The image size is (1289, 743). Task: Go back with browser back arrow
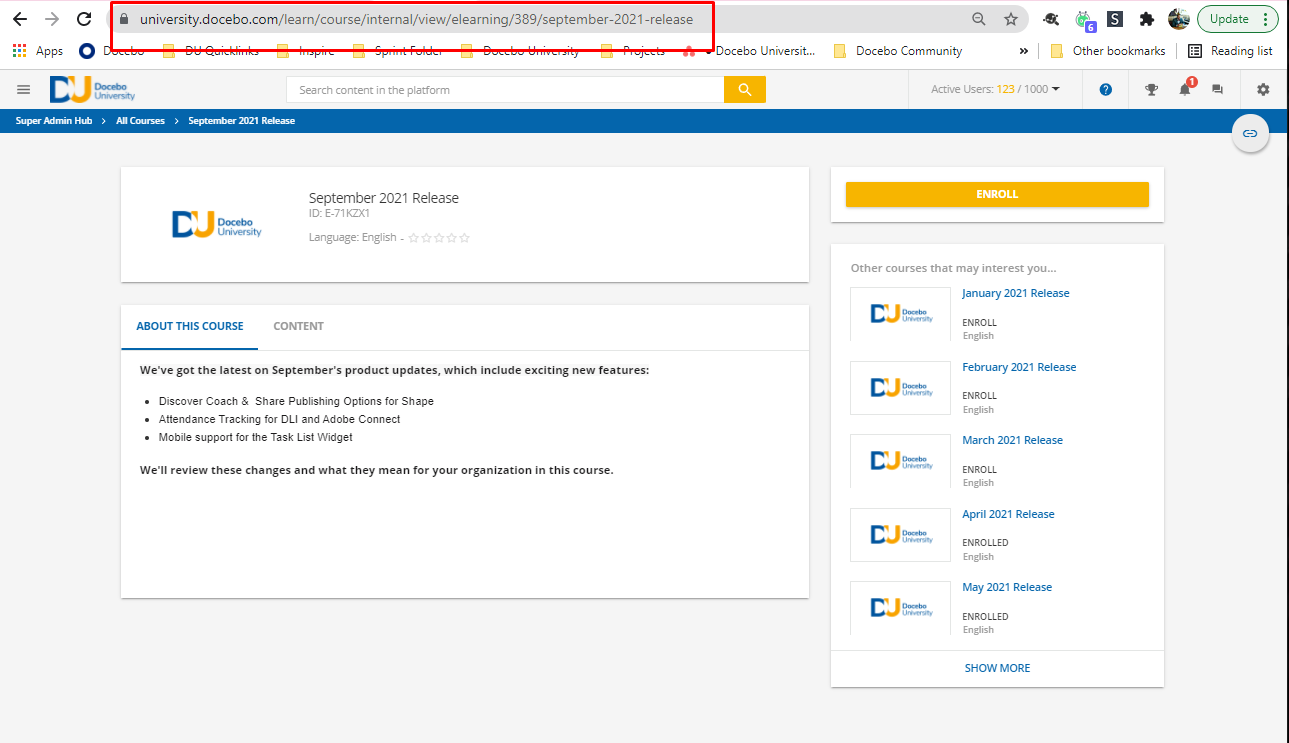pyautogui.click(x=19, y=19)
